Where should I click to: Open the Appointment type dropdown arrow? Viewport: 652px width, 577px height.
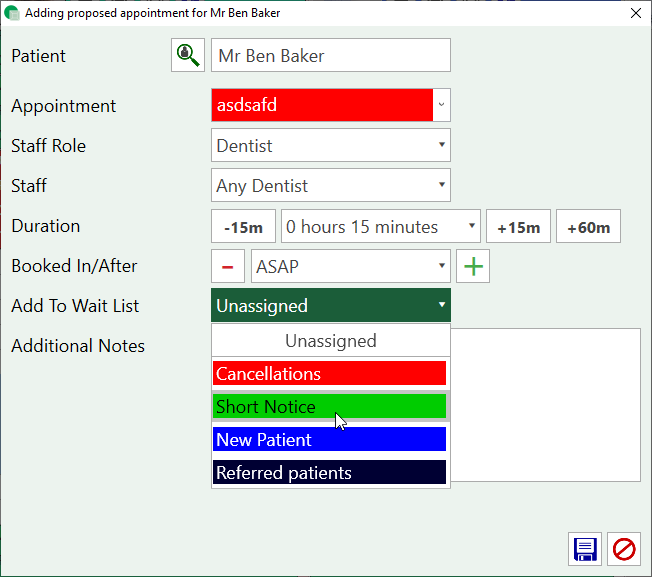[442, 105]
